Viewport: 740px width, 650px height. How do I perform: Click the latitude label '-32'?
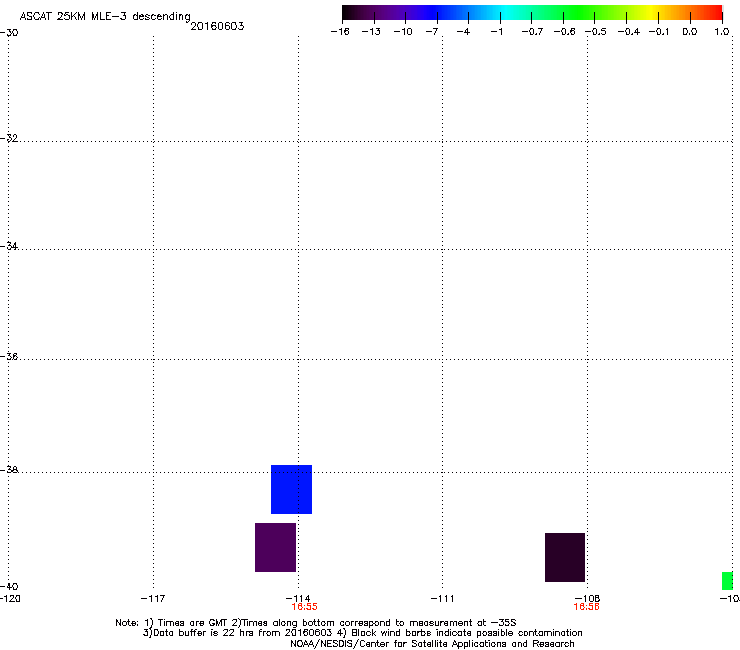9,138
